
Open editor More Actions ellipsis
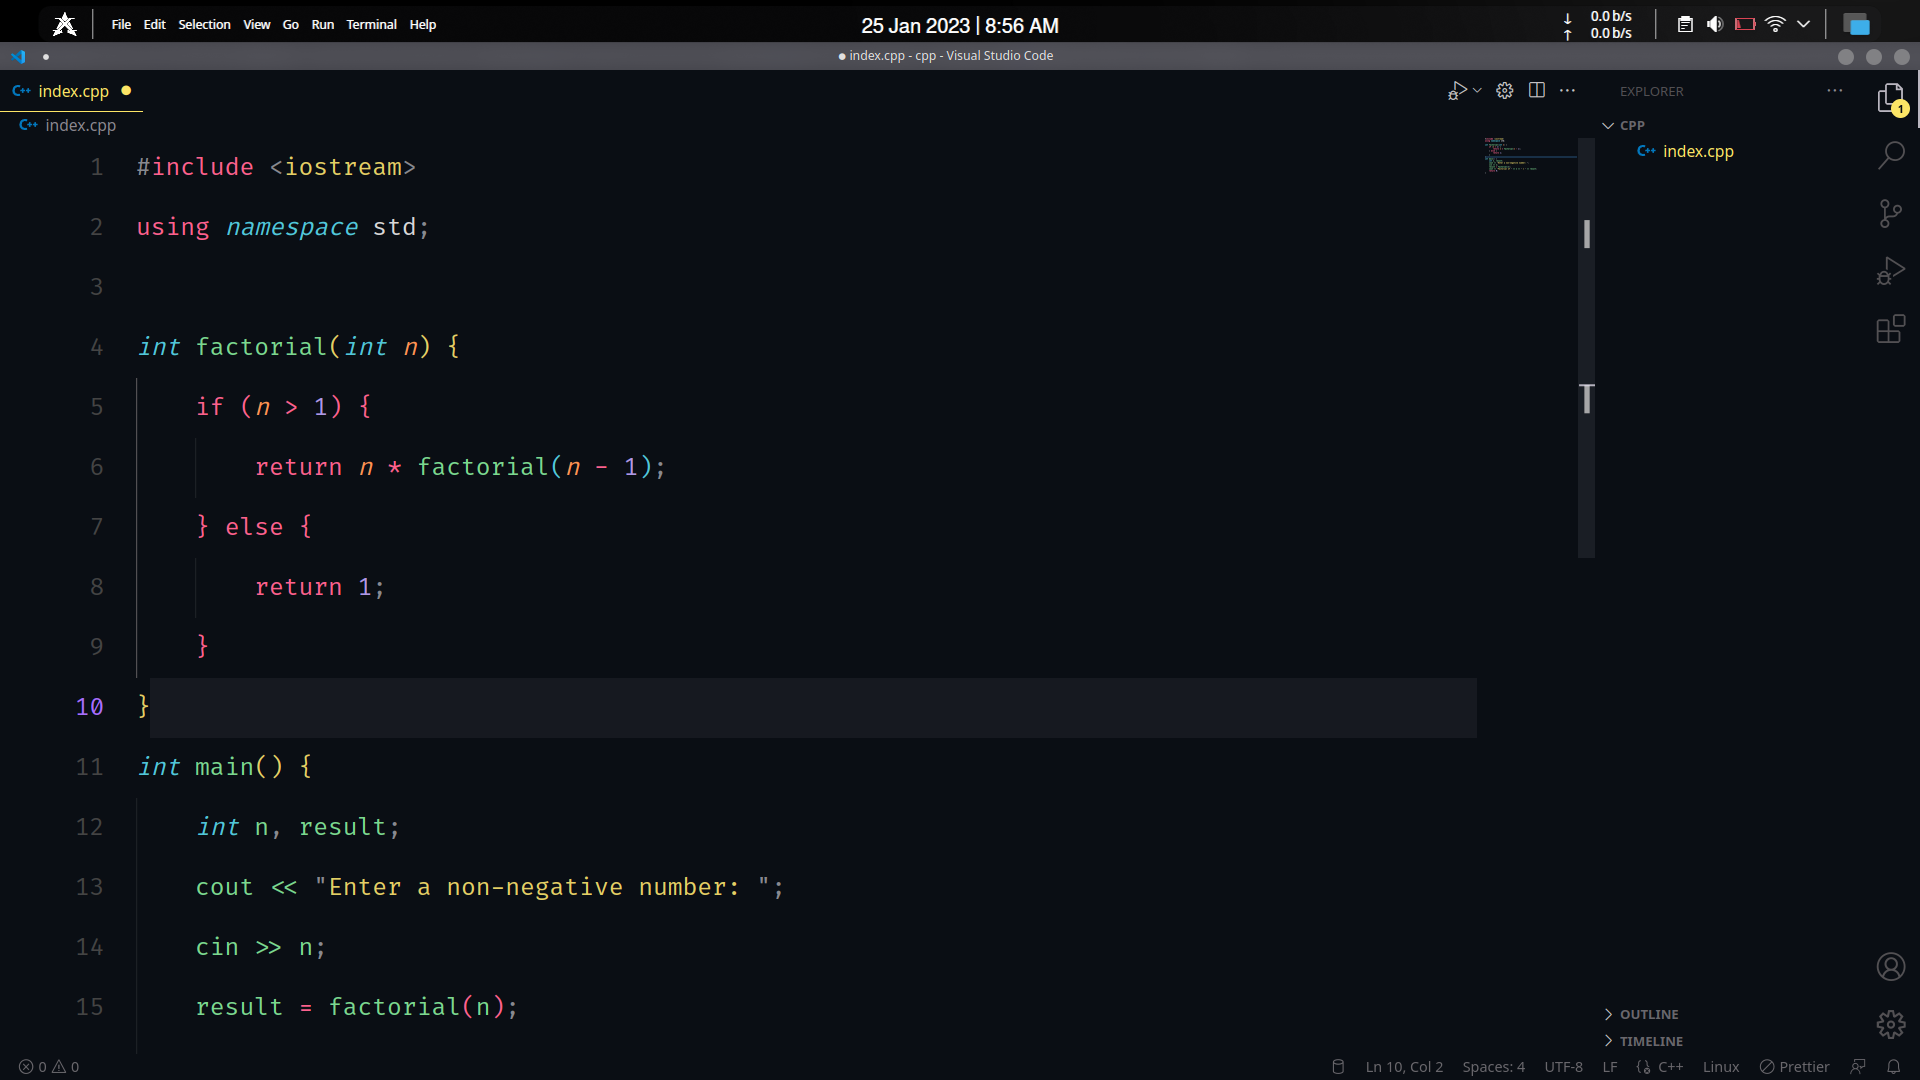point(1567,91)
